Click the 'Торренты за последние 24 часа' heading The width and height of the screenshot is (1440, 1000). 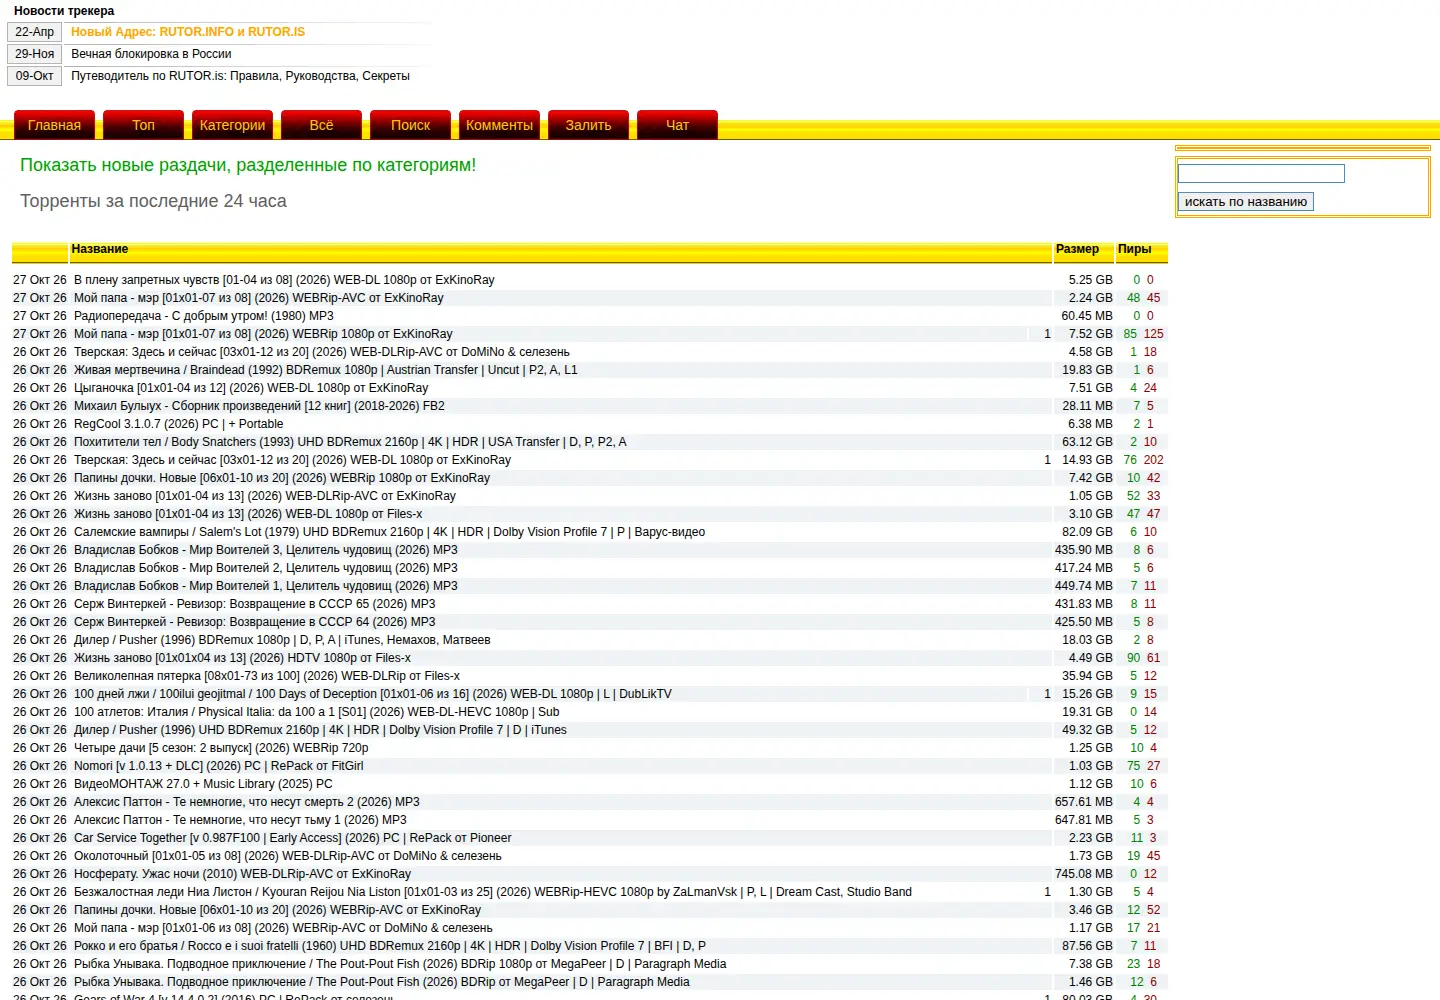(x=153, y=201)
